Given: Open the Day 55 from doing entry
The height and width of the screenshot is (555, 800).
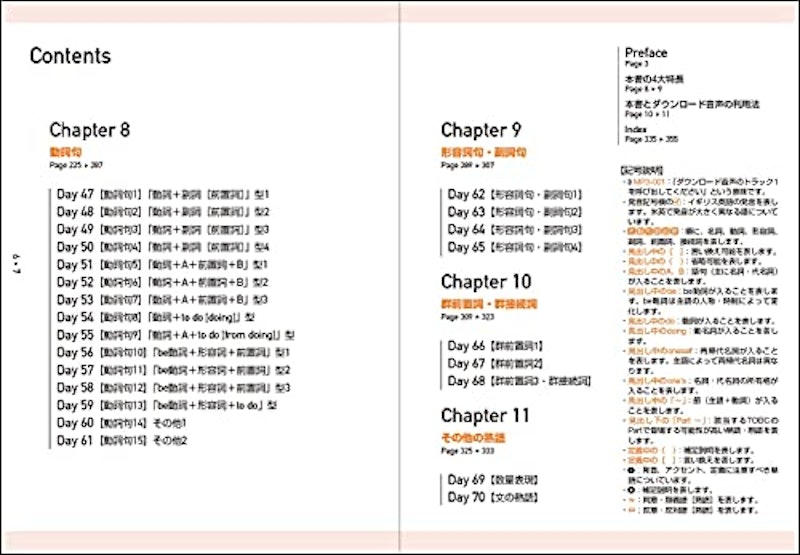Looking at the screenshot, I should tap(176, 335).
